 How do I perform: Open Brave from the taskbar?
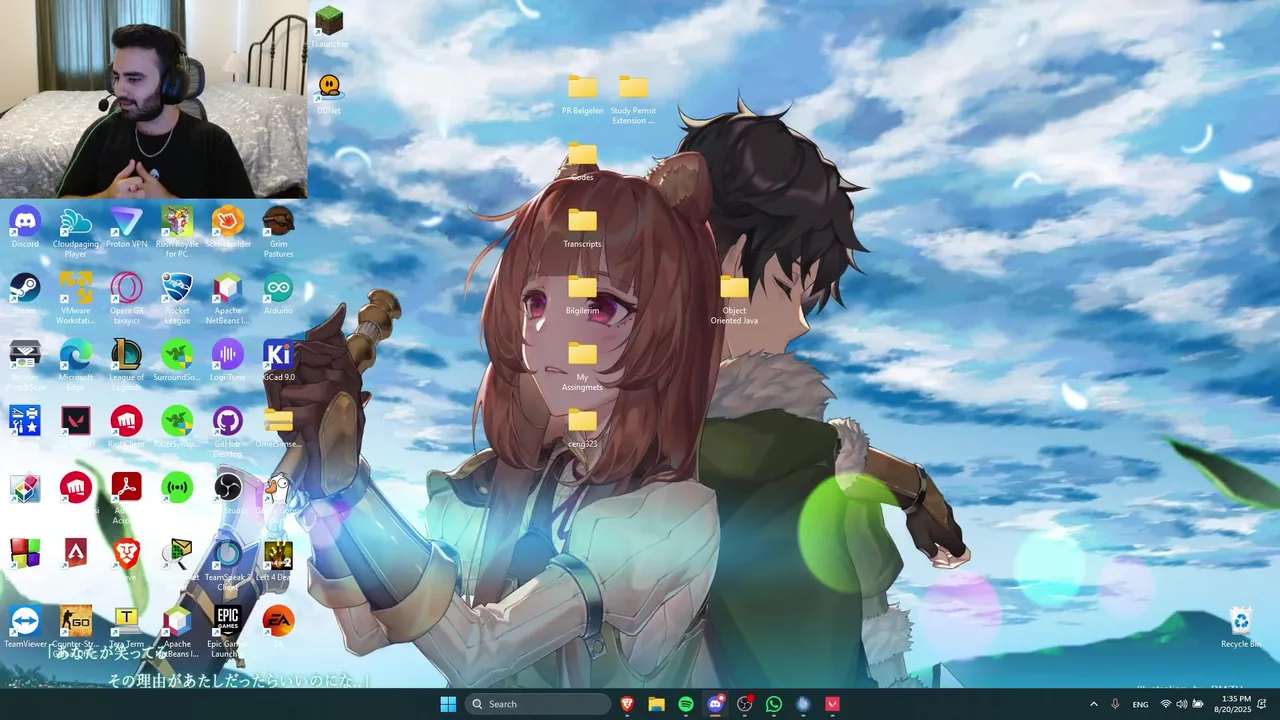coord(628,704)
